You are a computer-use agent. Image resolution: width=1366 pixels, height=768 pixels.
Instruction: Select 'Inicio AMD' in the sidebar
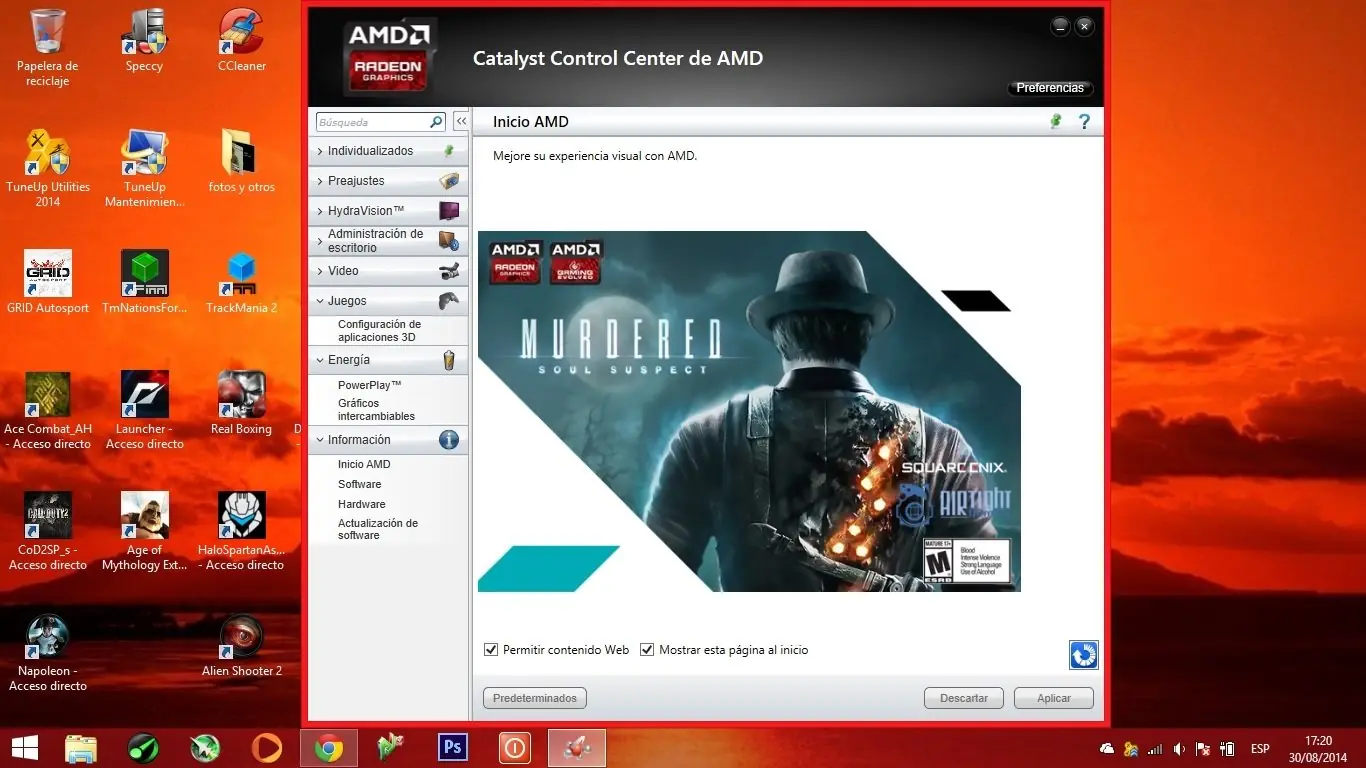point(364,464)
